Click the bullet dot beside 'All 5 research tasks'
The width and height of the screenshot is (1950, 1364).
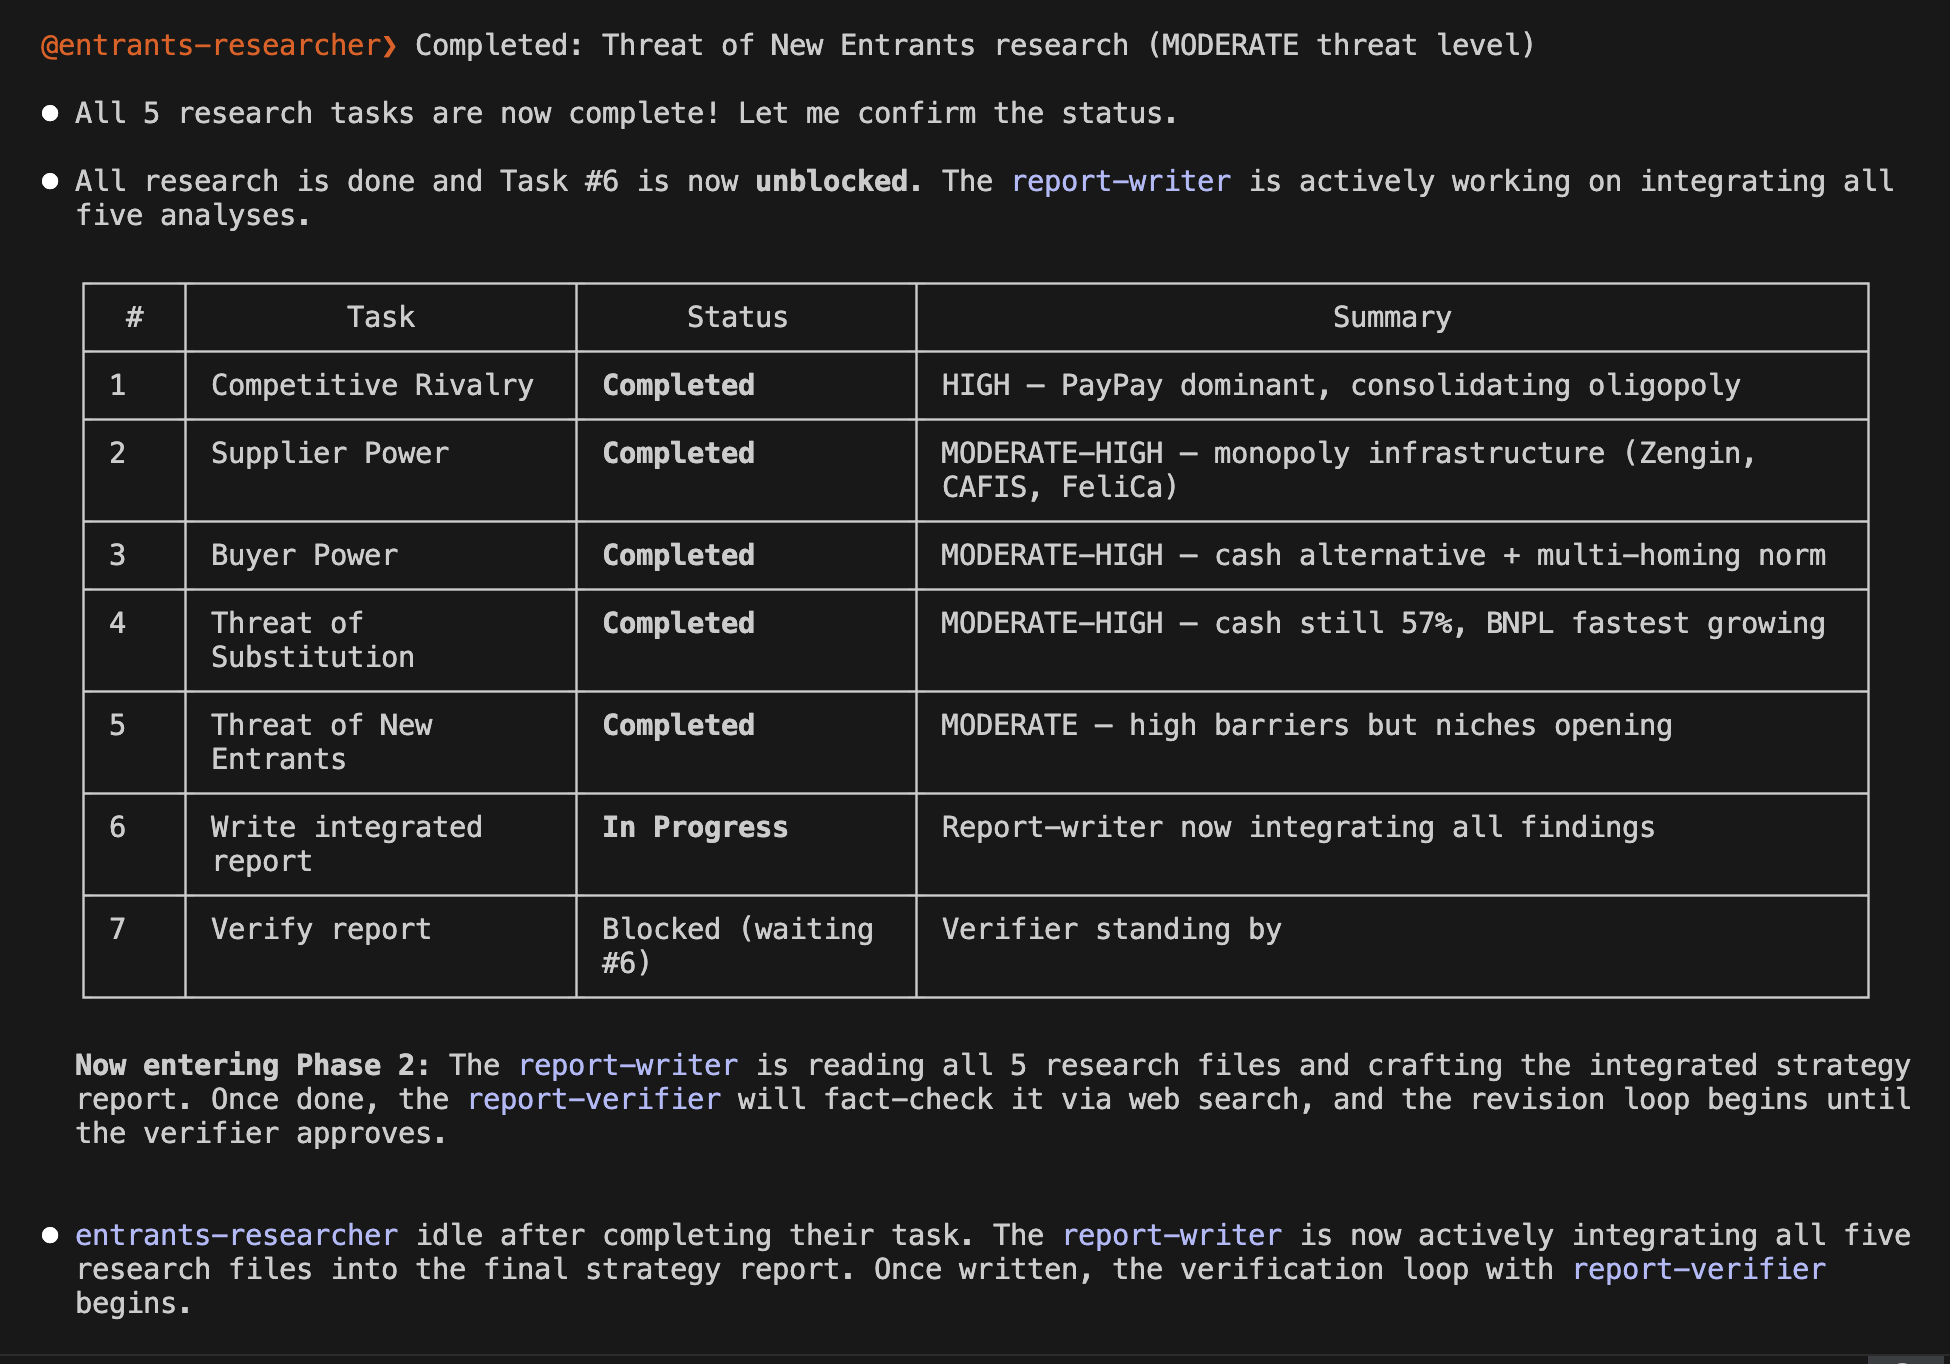(50, 114)
